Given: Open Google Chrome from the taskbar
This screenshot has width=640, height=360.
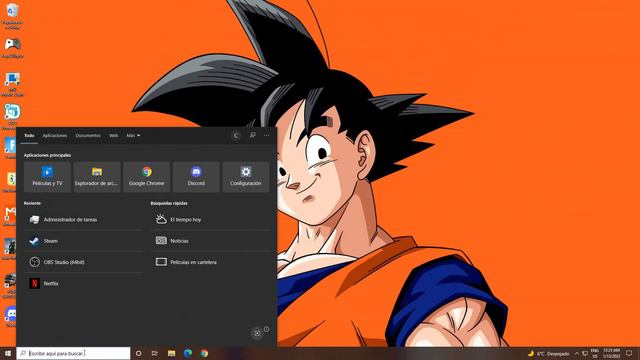Looking at the screenshot, I should point(204,353).
